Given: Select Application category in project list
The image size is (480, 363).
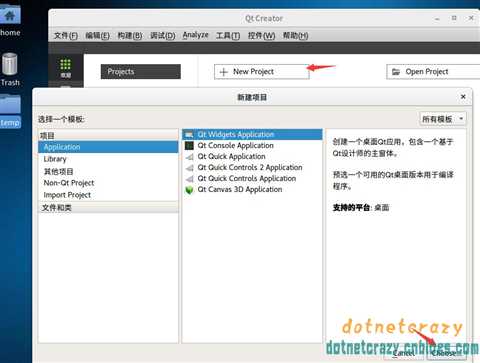Looking at the screenshot, I should click(108, 147).
